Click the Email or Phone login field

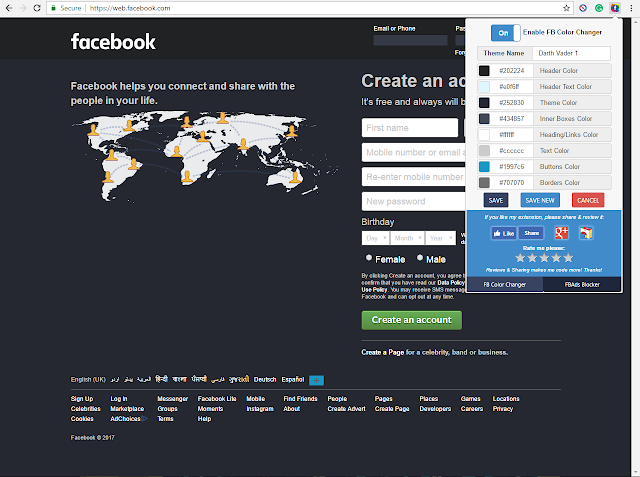pyautogui.click(x=410, y=40)
